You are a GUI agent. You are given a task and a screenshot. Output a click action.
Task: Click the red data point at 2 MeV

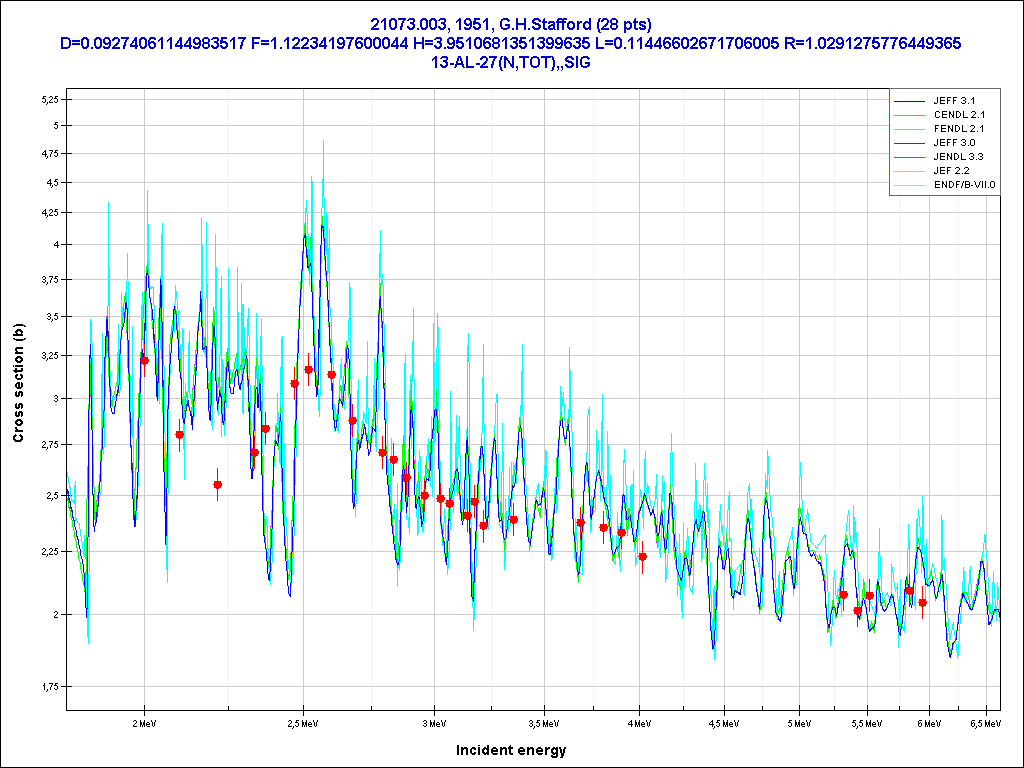tap(144, 360)
